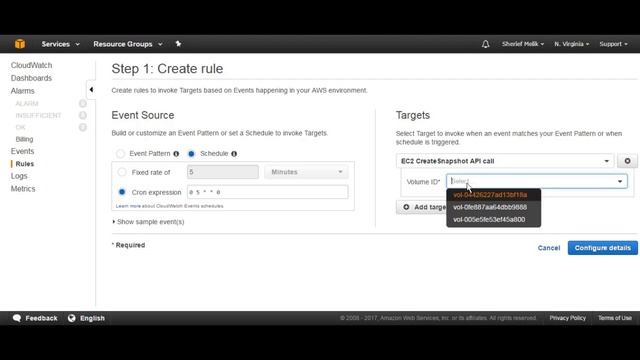Screen dimensions: 640x360
Task: Click the pin shortcuts icon
Action: pyautogui.click(x=178, y=44)
